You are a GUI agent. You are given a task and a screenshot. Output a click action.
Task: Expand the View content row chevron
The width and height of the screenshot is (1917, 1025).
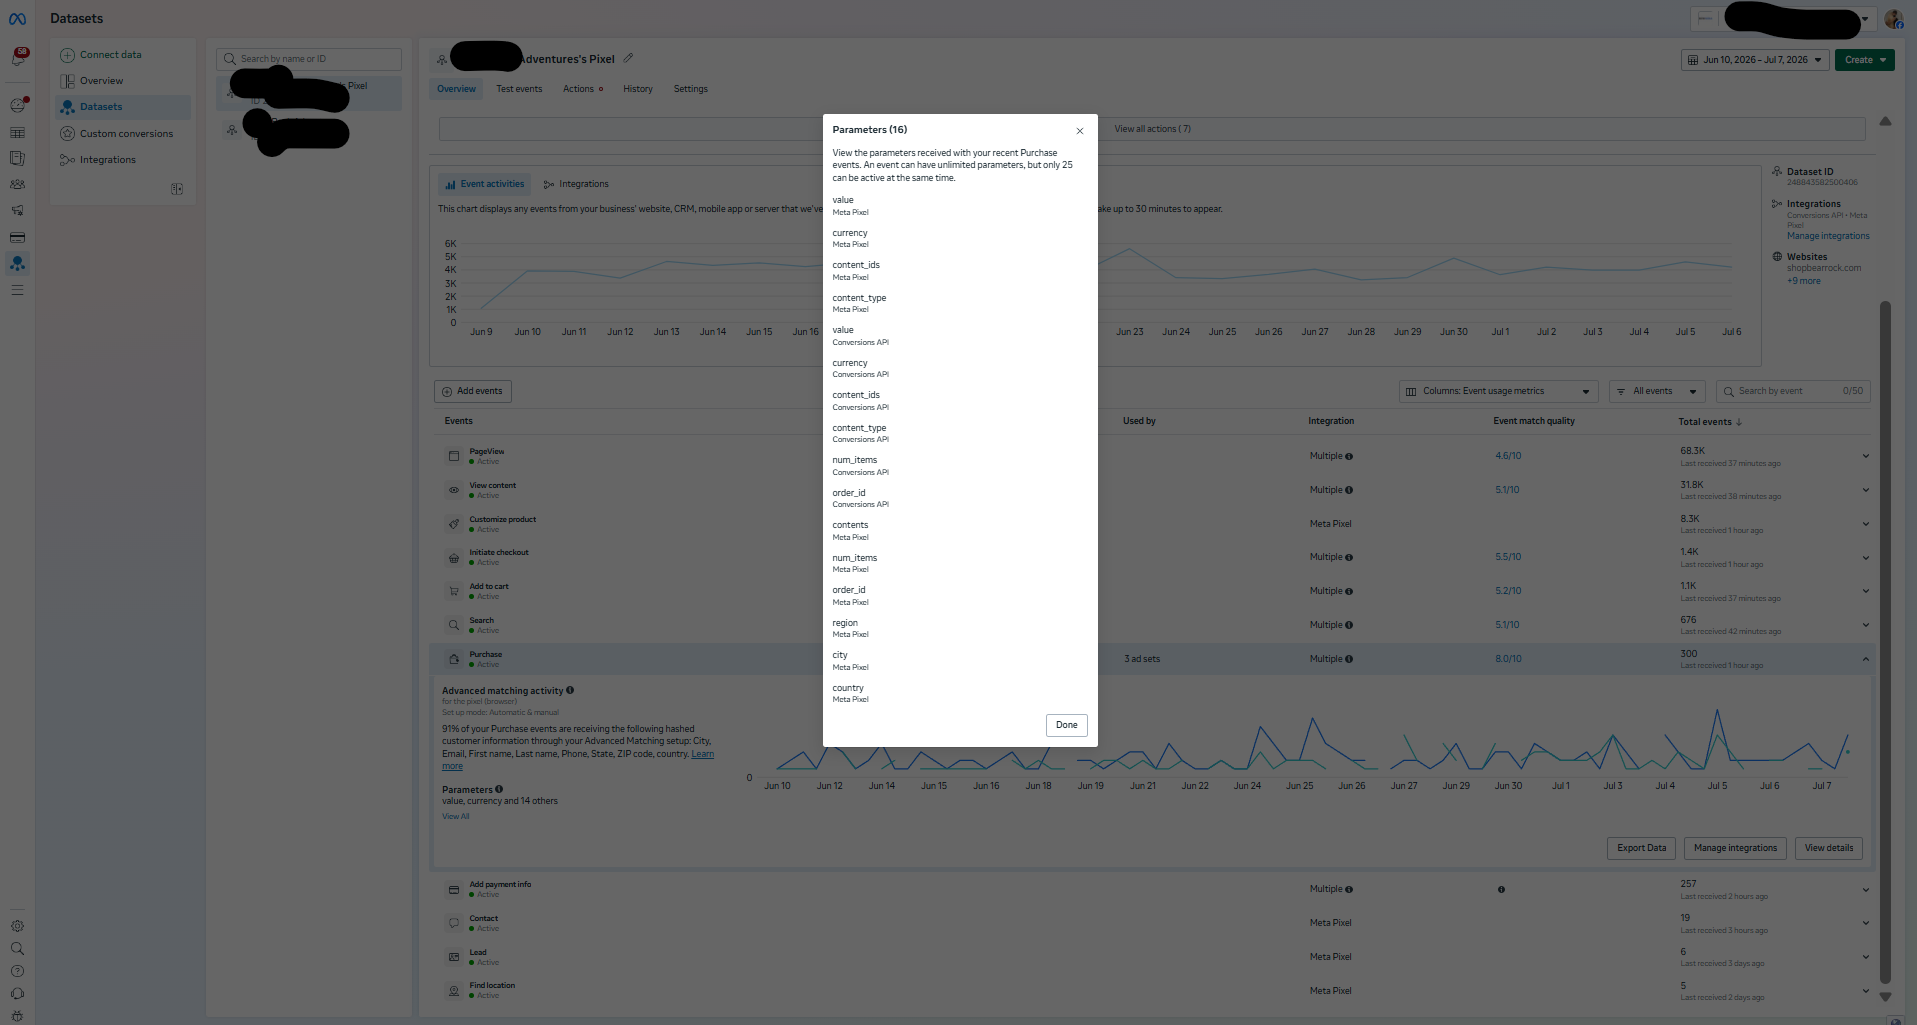1865,490
